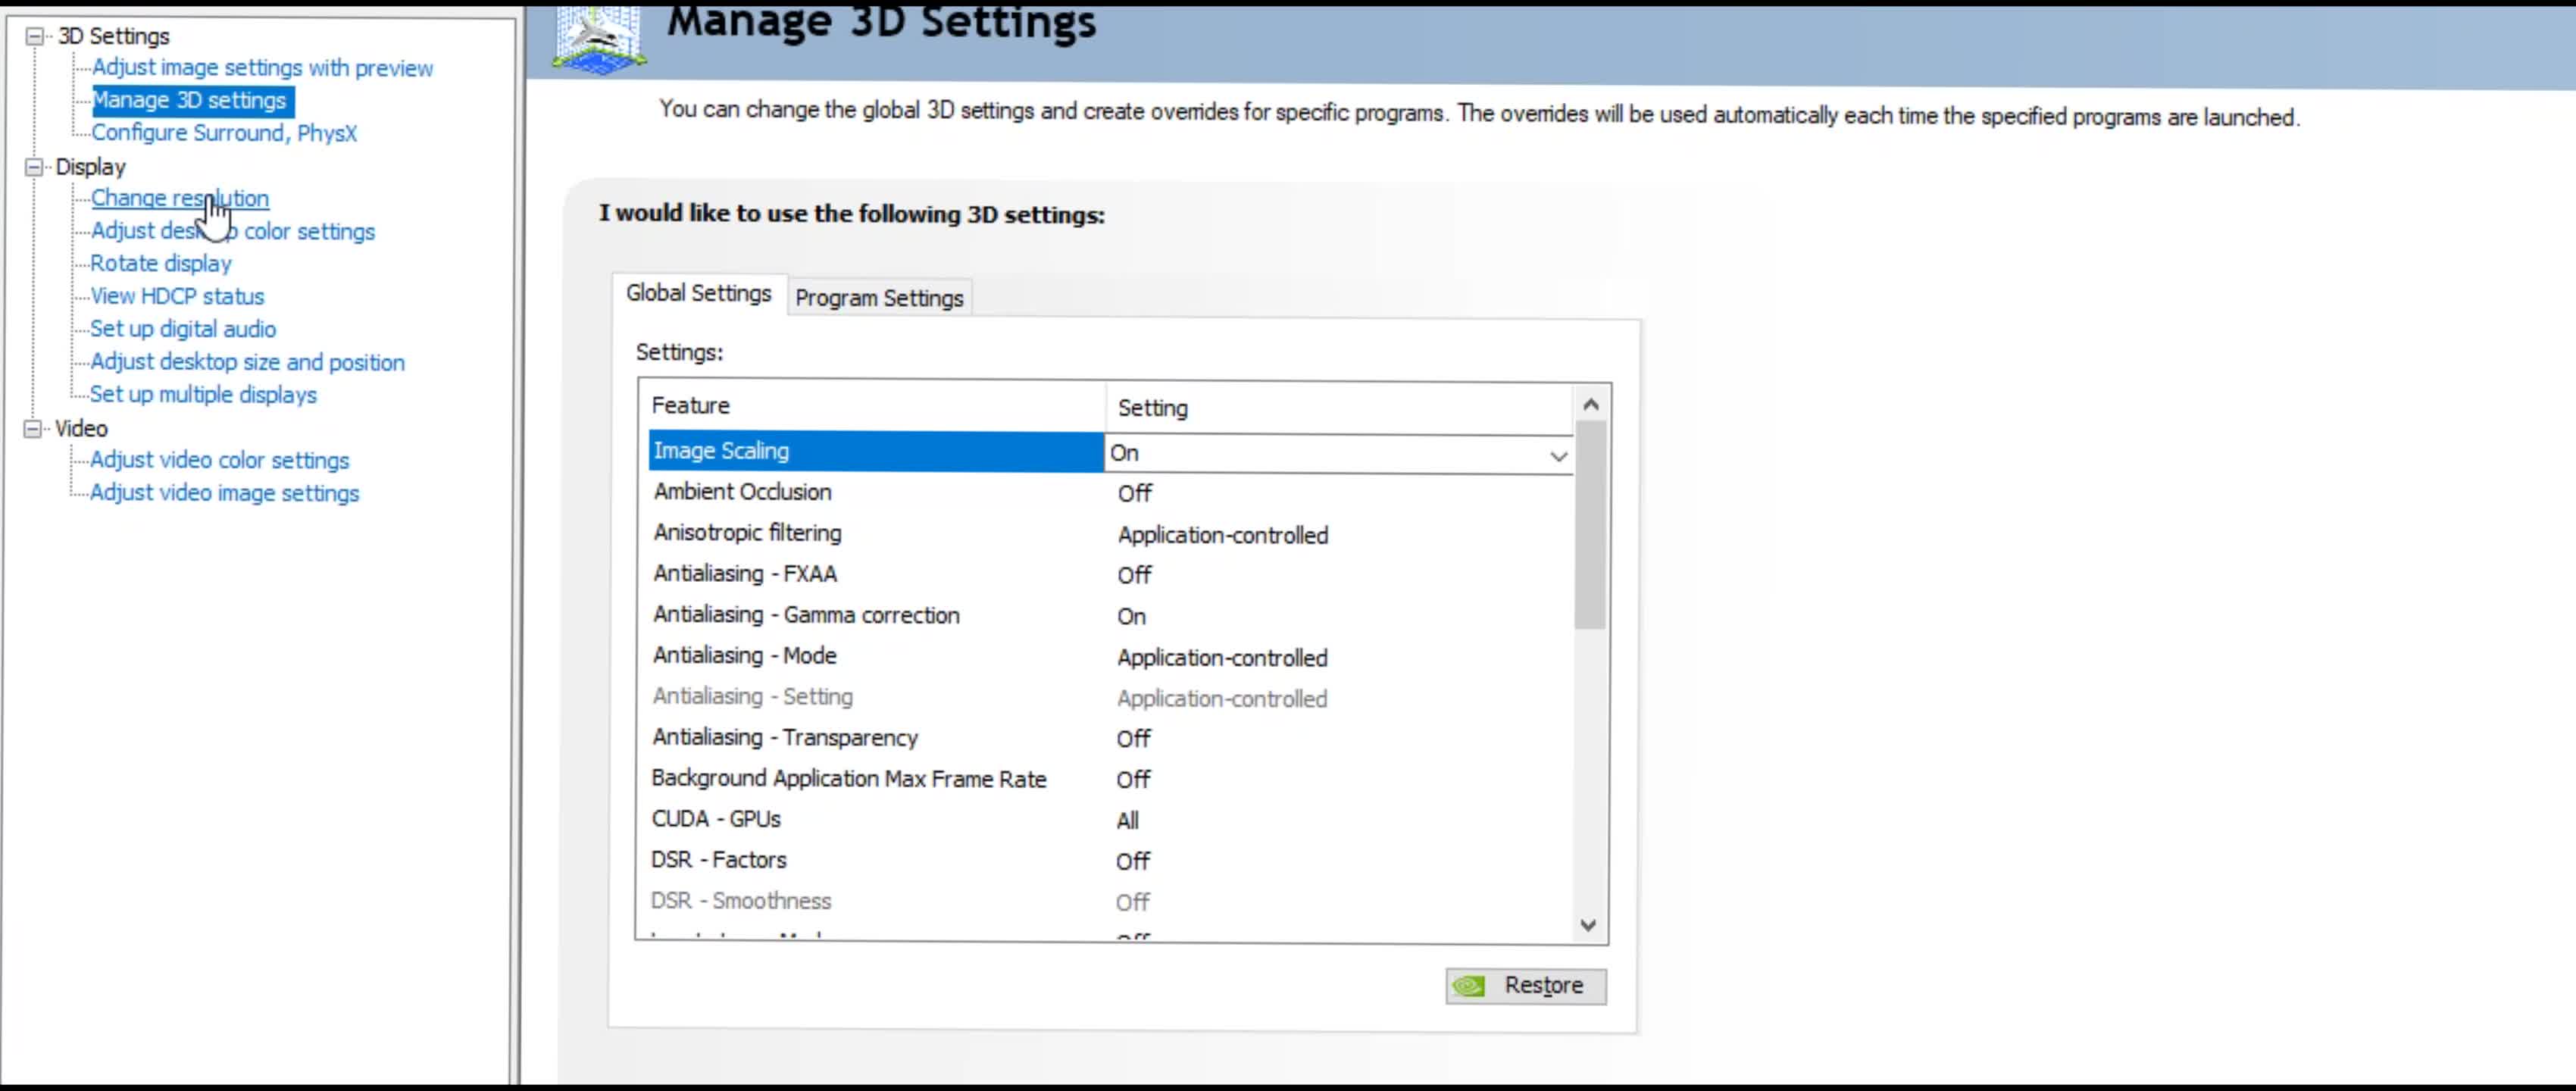
Task: Open Set up digital audio
Action: 183,329
